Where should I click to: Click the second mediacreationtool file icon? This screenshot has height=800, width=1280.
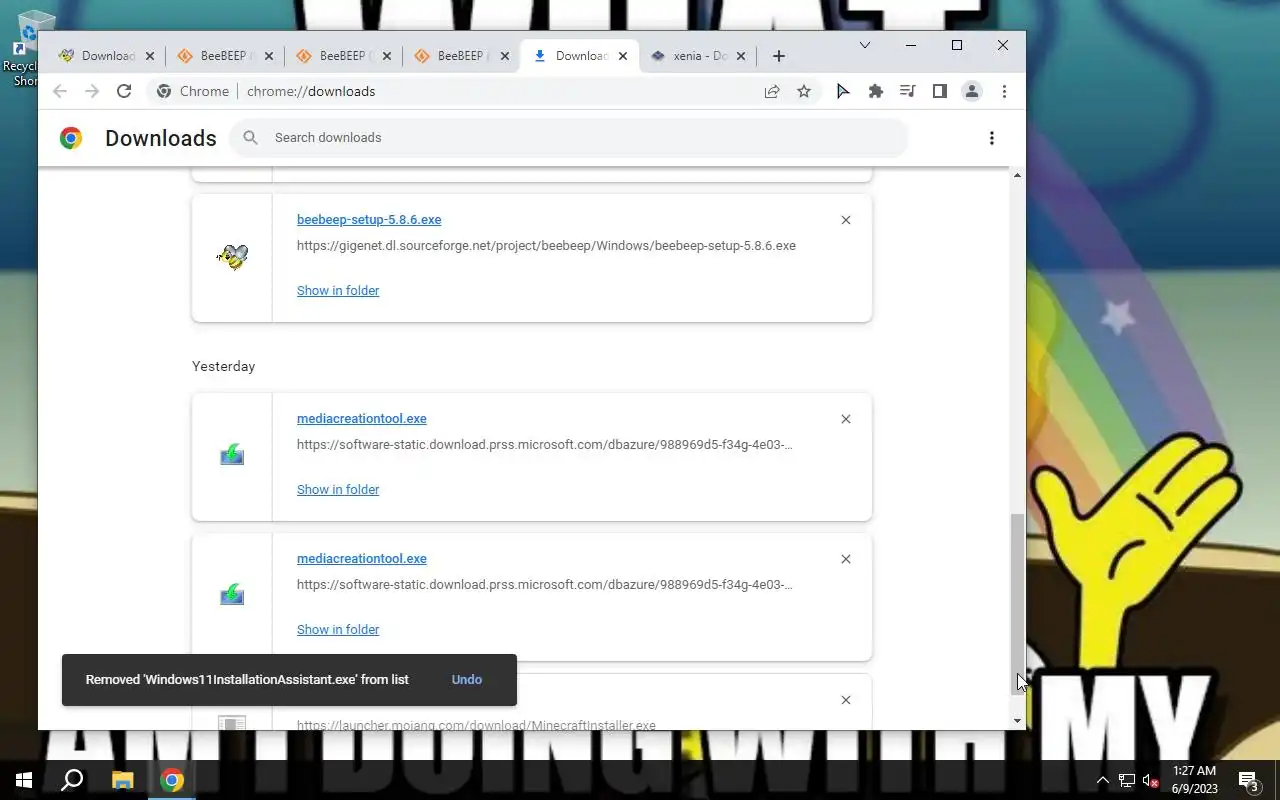tap(232, 595)
